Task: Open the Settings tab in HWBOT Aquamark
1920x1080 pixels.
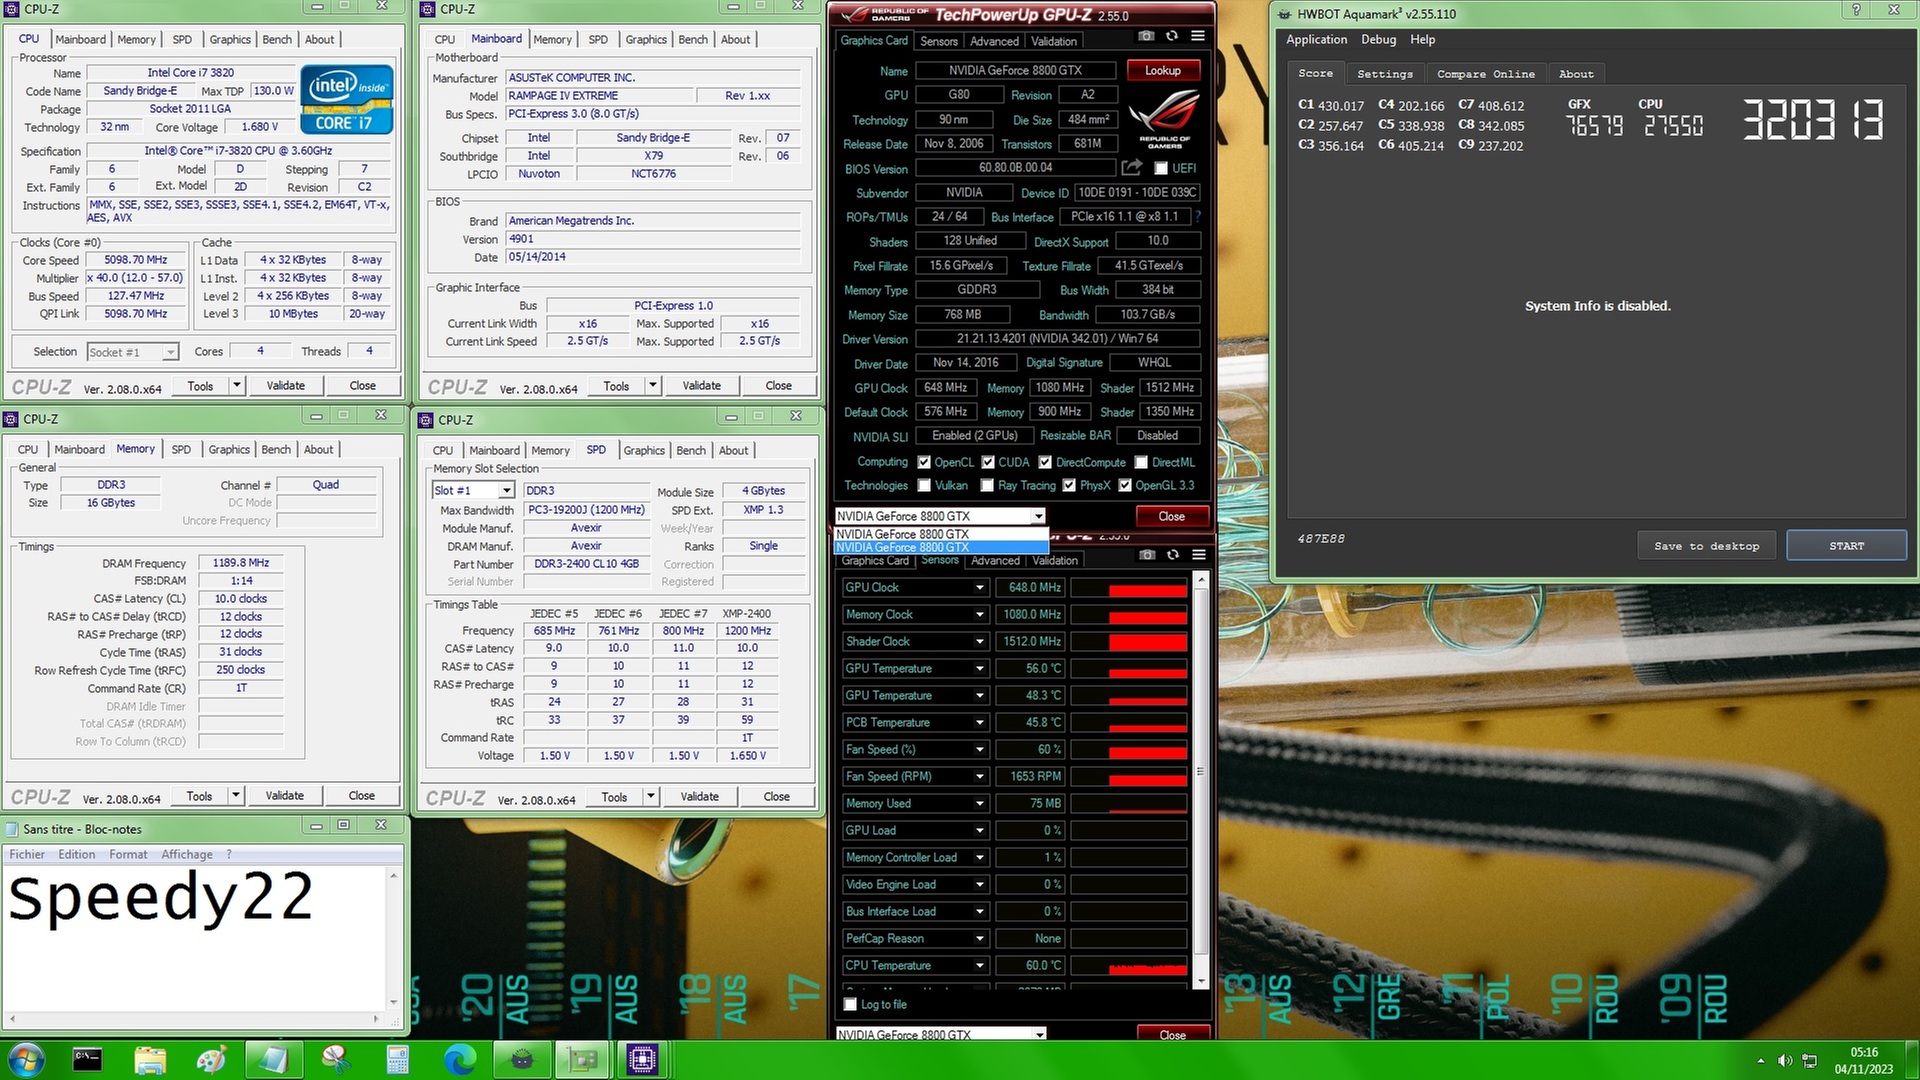Action: 1385,74
